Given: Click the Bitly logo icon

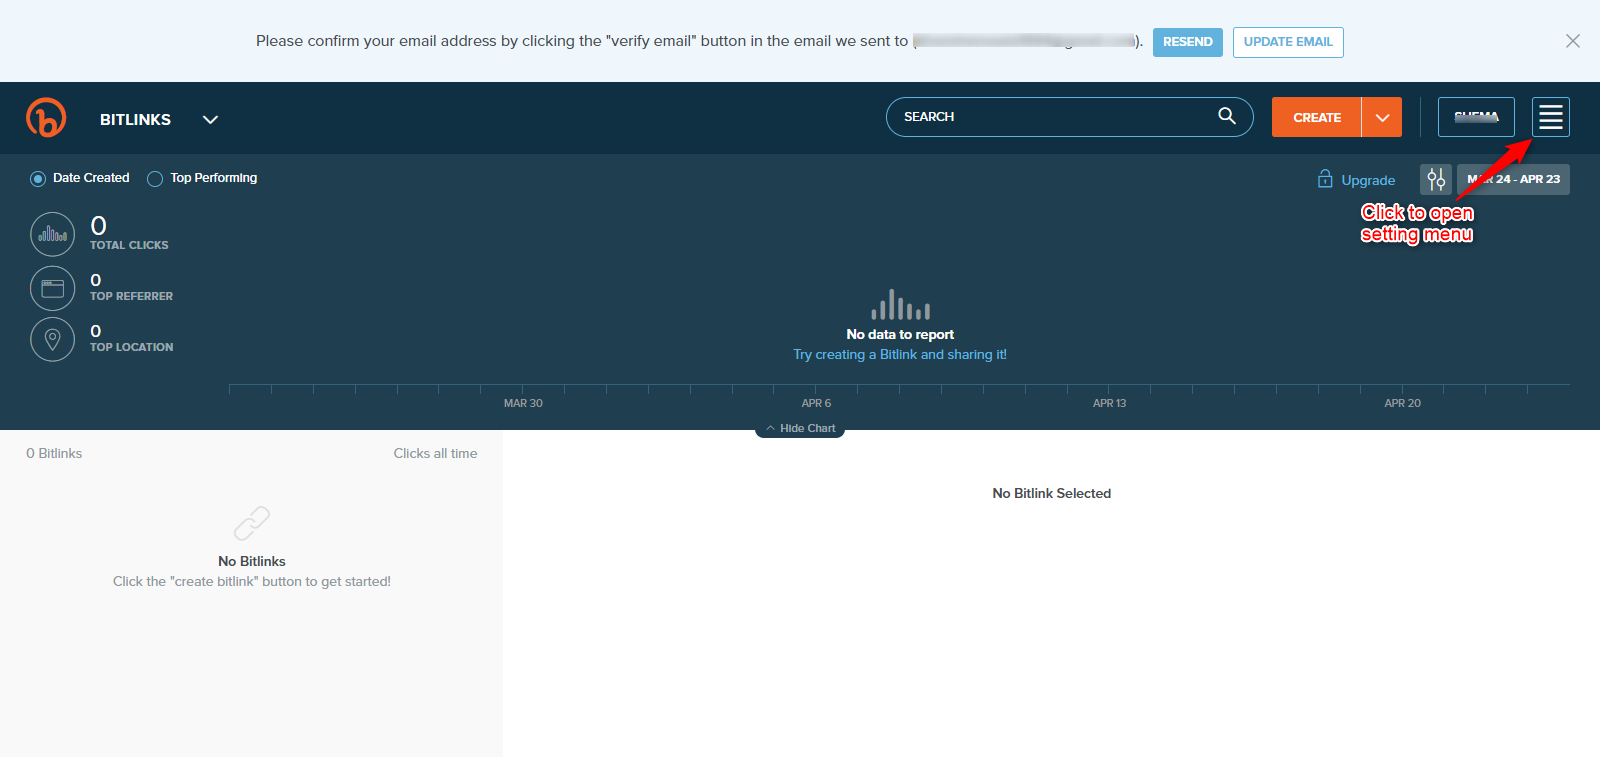Looking at the screenshot, I should (46, 117).
